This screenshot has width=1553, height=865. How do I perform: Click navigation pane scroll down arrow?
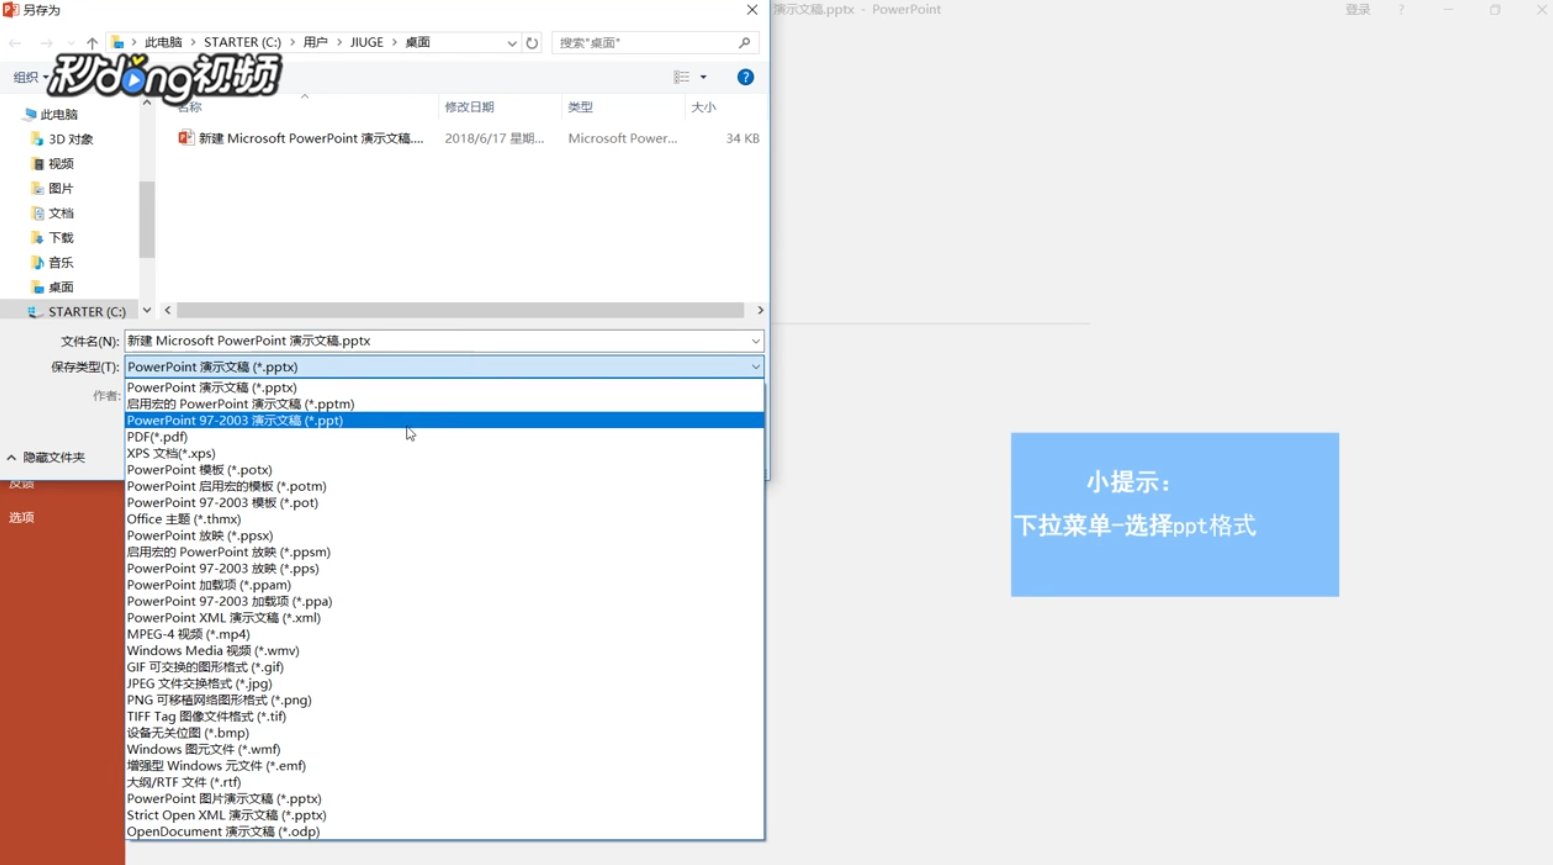[x=147, y=311]
